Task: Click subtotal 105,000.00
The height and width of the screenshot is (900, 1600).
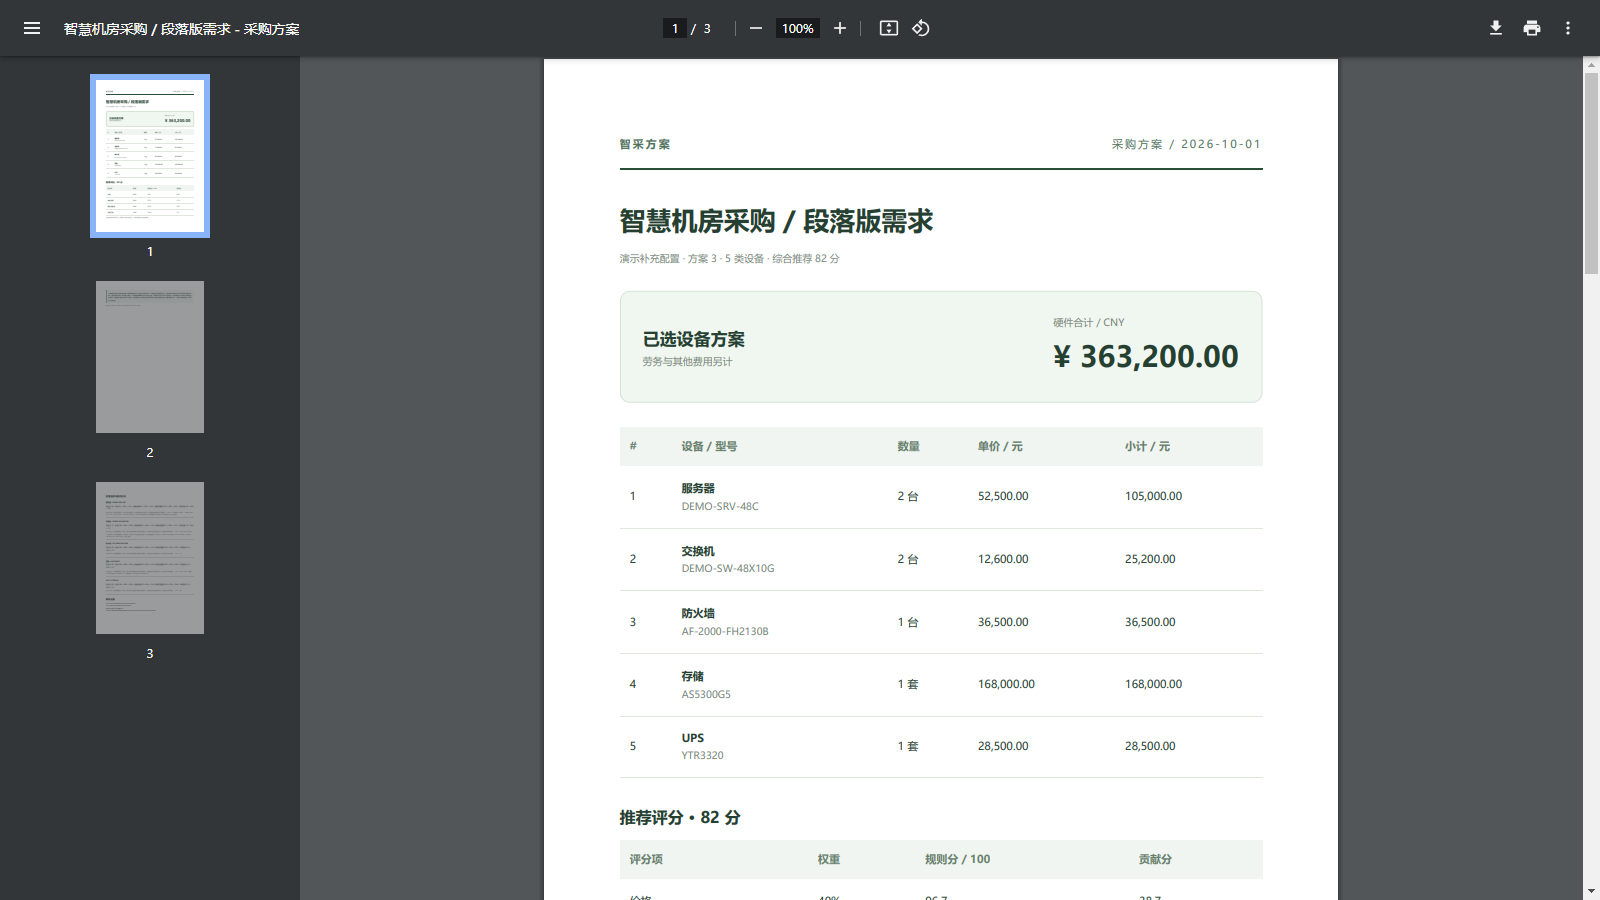Action: [1153, 496]
